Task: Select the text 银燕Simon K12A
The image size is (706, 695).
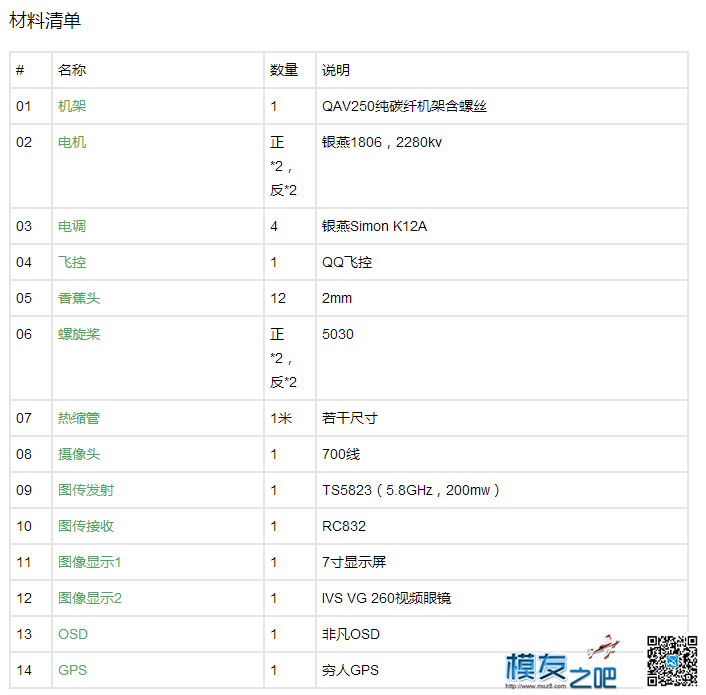Action: (374, 226)
